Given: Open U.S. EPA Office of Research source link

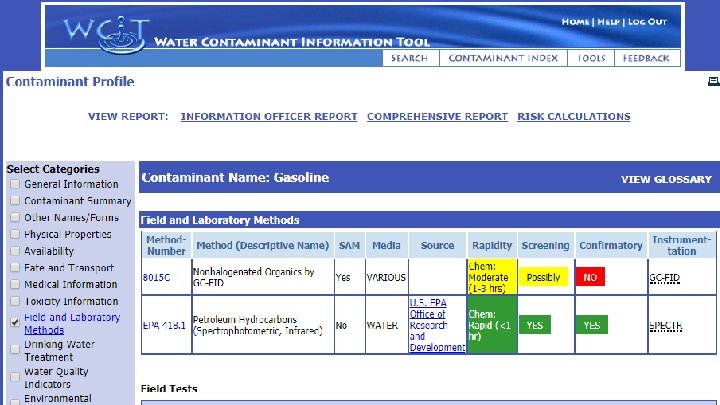Looking at the screenshot, I should [437, 325].
